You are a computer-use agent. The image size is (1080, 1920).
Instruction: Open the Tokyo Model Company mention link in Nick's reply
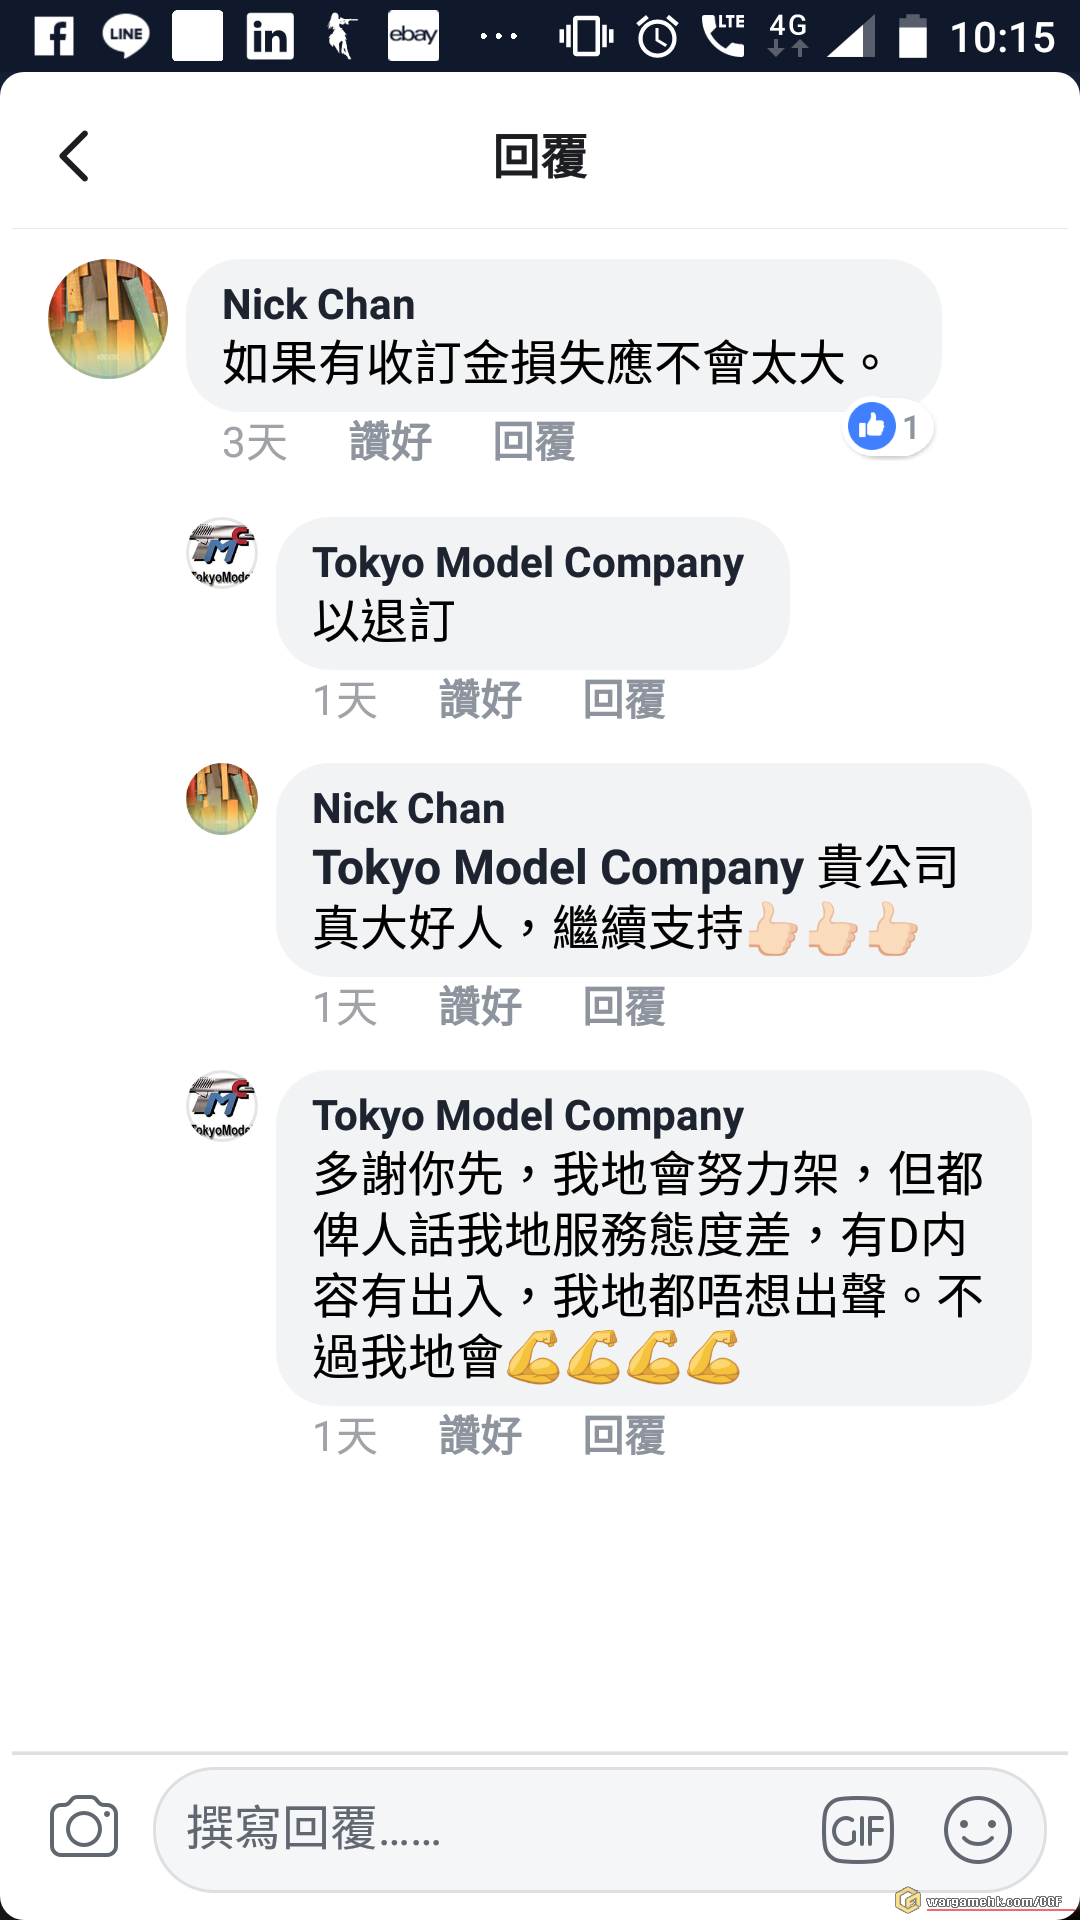coord(558,868)
